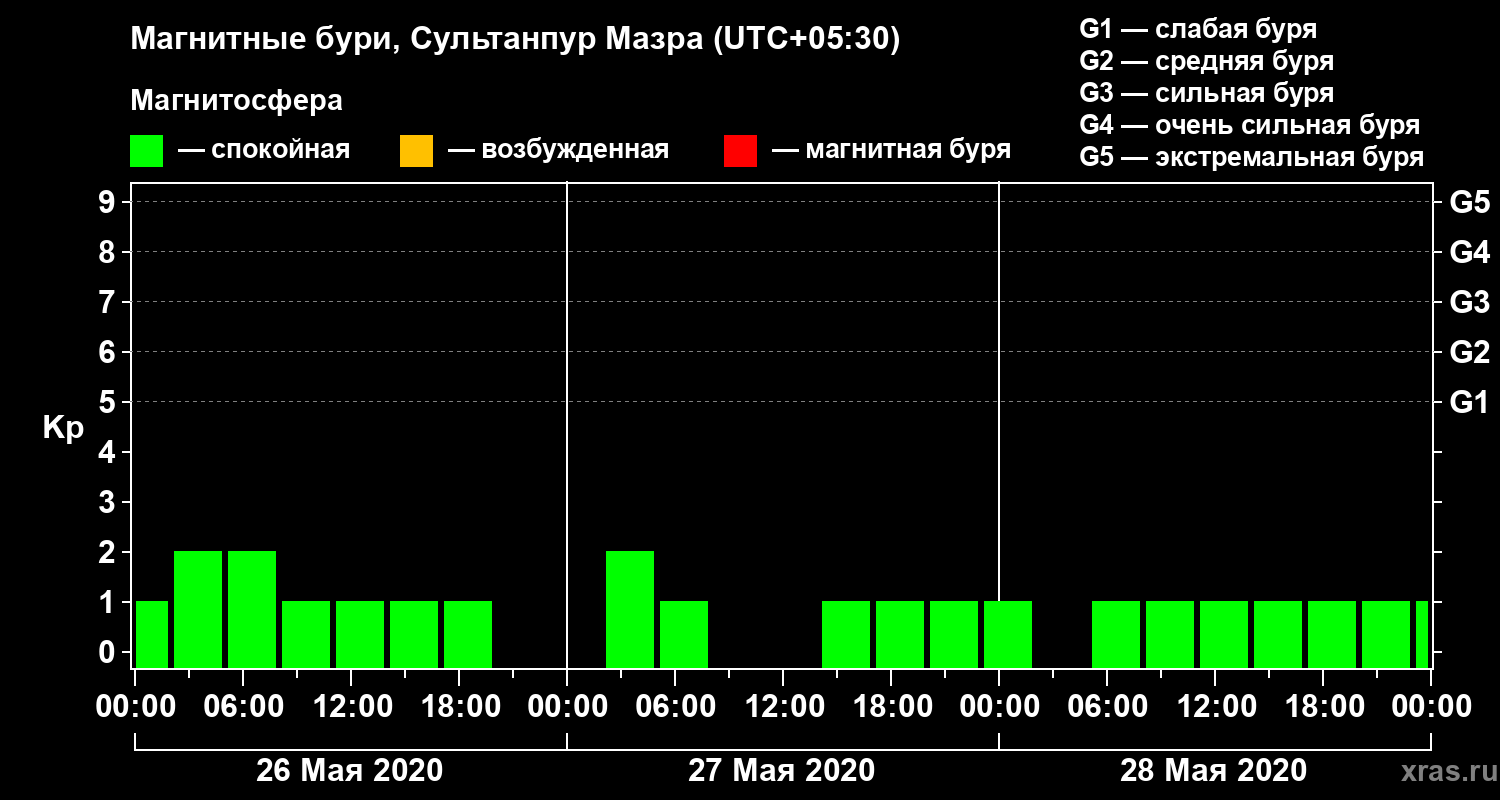Click the red 'магнитная буря' legend swatch
Screen dimensions: 1500x800
coord(740,151)
